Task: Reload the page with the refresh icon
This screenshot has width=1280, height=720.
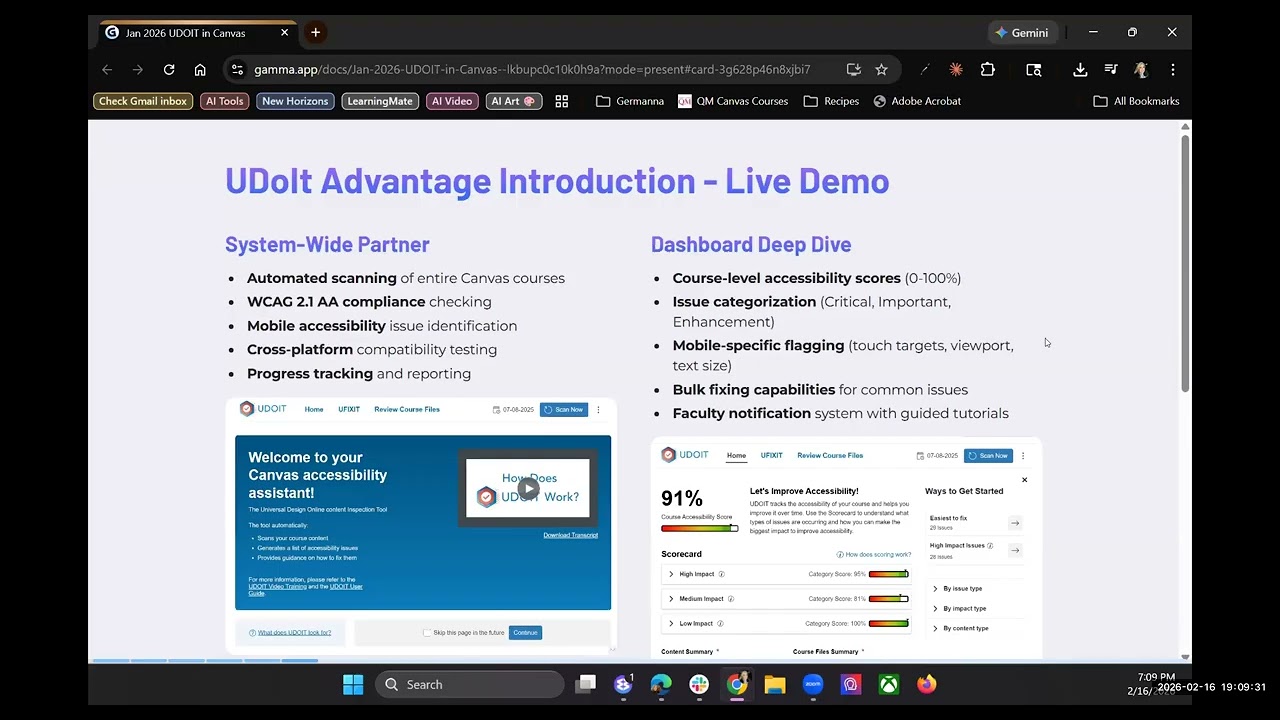Action: click(169, 70)
